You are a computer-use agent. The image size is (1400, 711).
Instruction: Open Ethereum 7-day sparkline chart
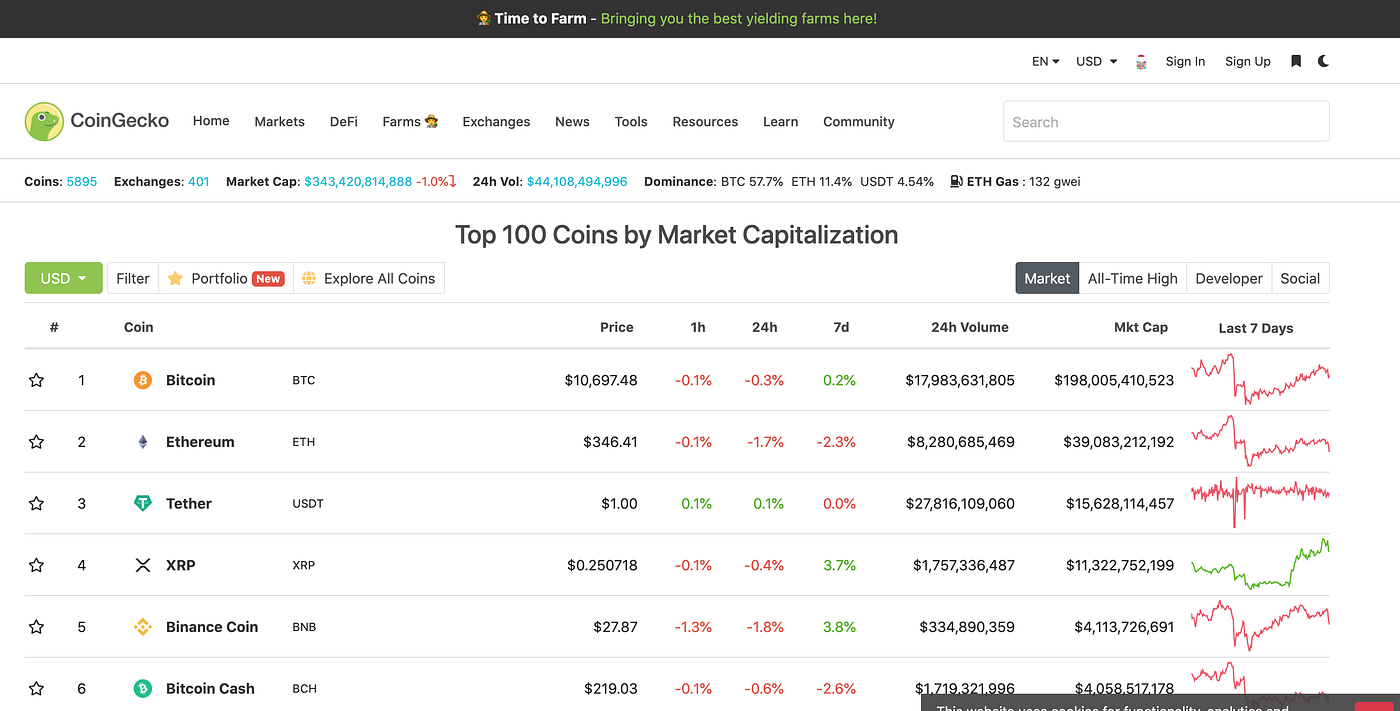point(1260,441)
